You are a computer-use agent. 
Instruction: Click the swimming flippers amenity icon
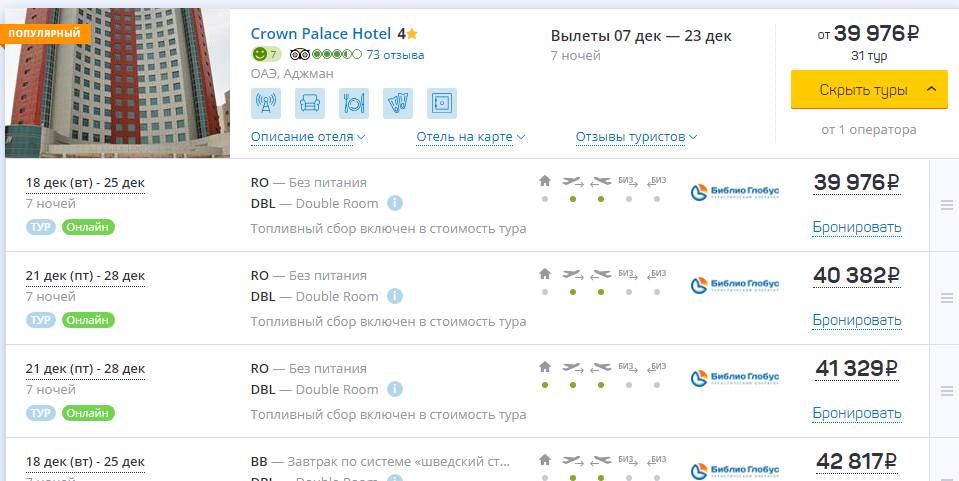coord(398,103)
